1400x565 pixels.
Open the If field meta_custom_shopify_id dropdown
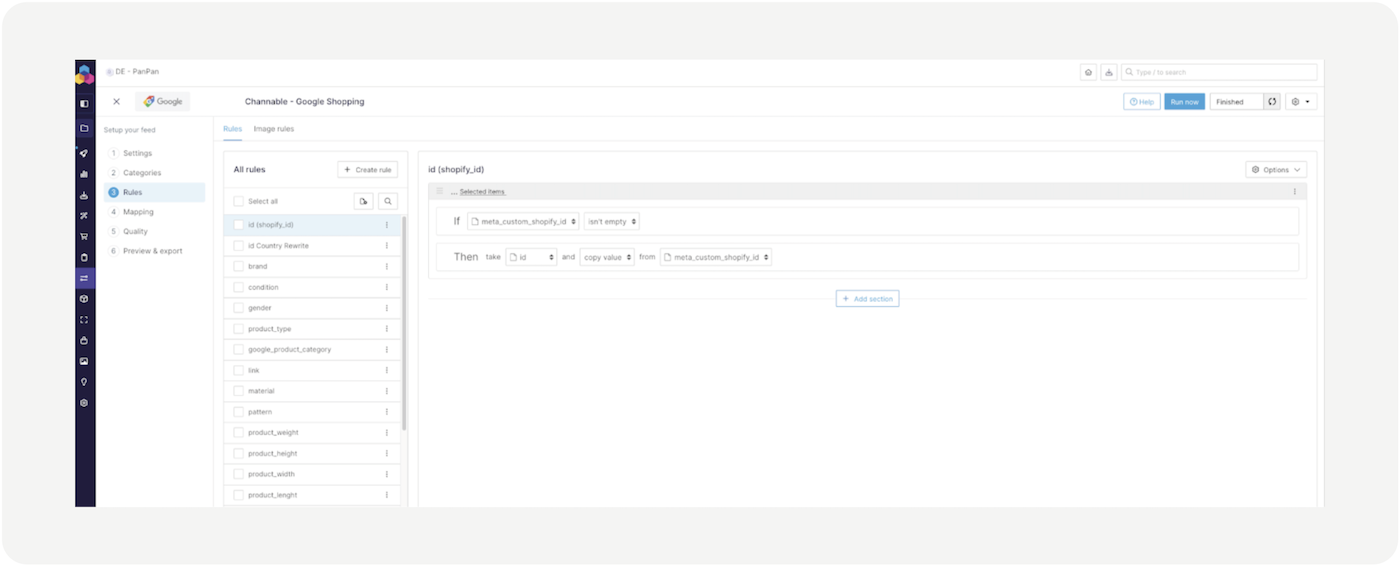[x=523, y=221]
